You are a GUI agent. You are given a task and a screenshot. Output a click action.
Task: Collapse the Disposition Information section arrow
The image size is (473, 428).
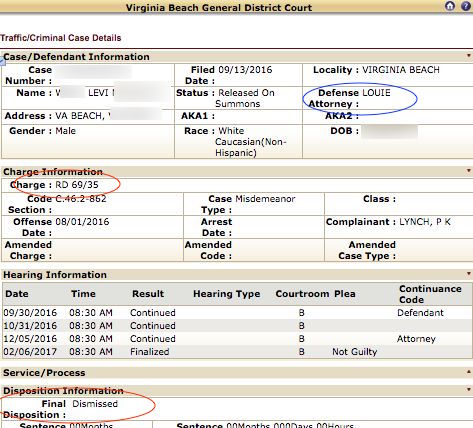click(469, 389)
